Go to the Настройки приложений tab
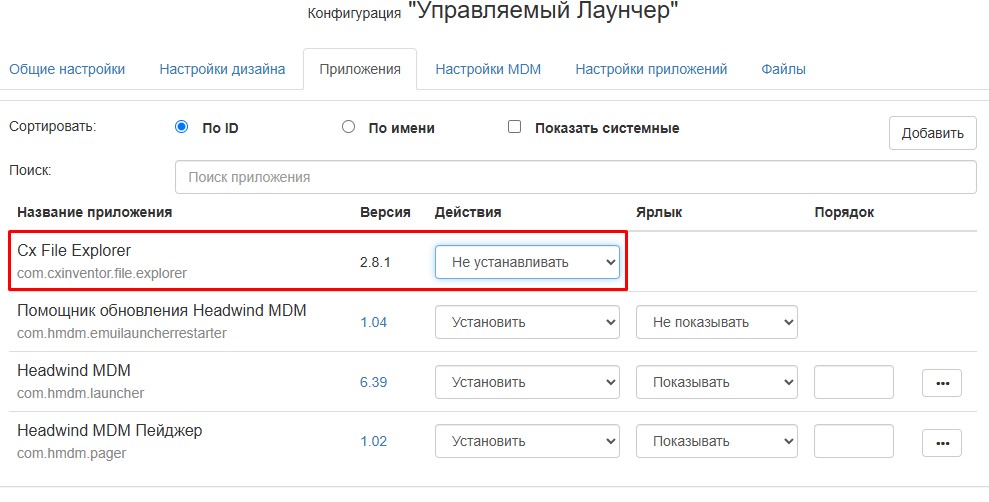Screen dimensions: 989x502 tap(651, 69)
